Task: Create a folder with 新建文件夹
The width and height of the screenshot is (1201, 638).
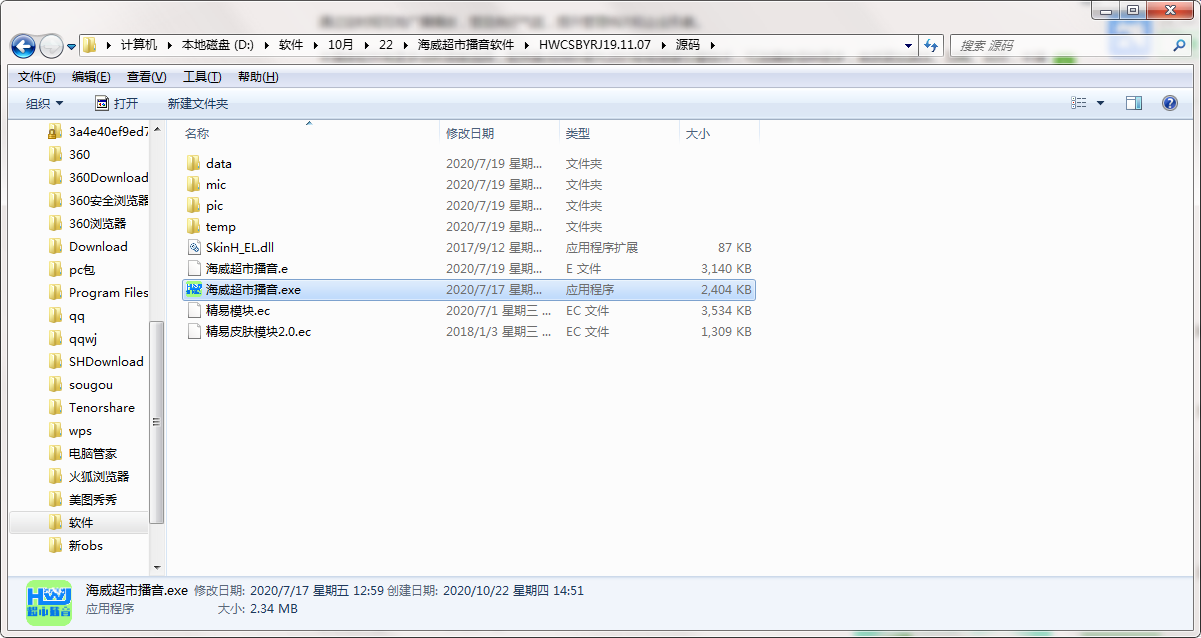Action: click(x=198, y=103)
